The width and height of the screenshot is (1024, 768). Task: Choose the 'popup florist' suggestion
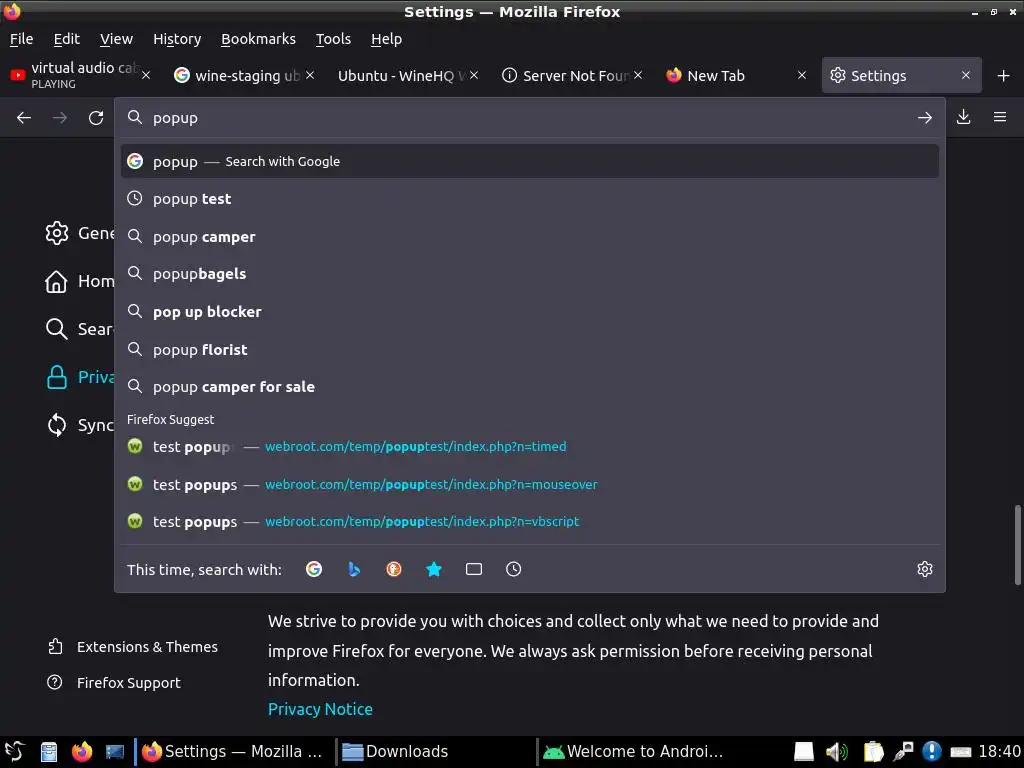[x=530, y=349]
